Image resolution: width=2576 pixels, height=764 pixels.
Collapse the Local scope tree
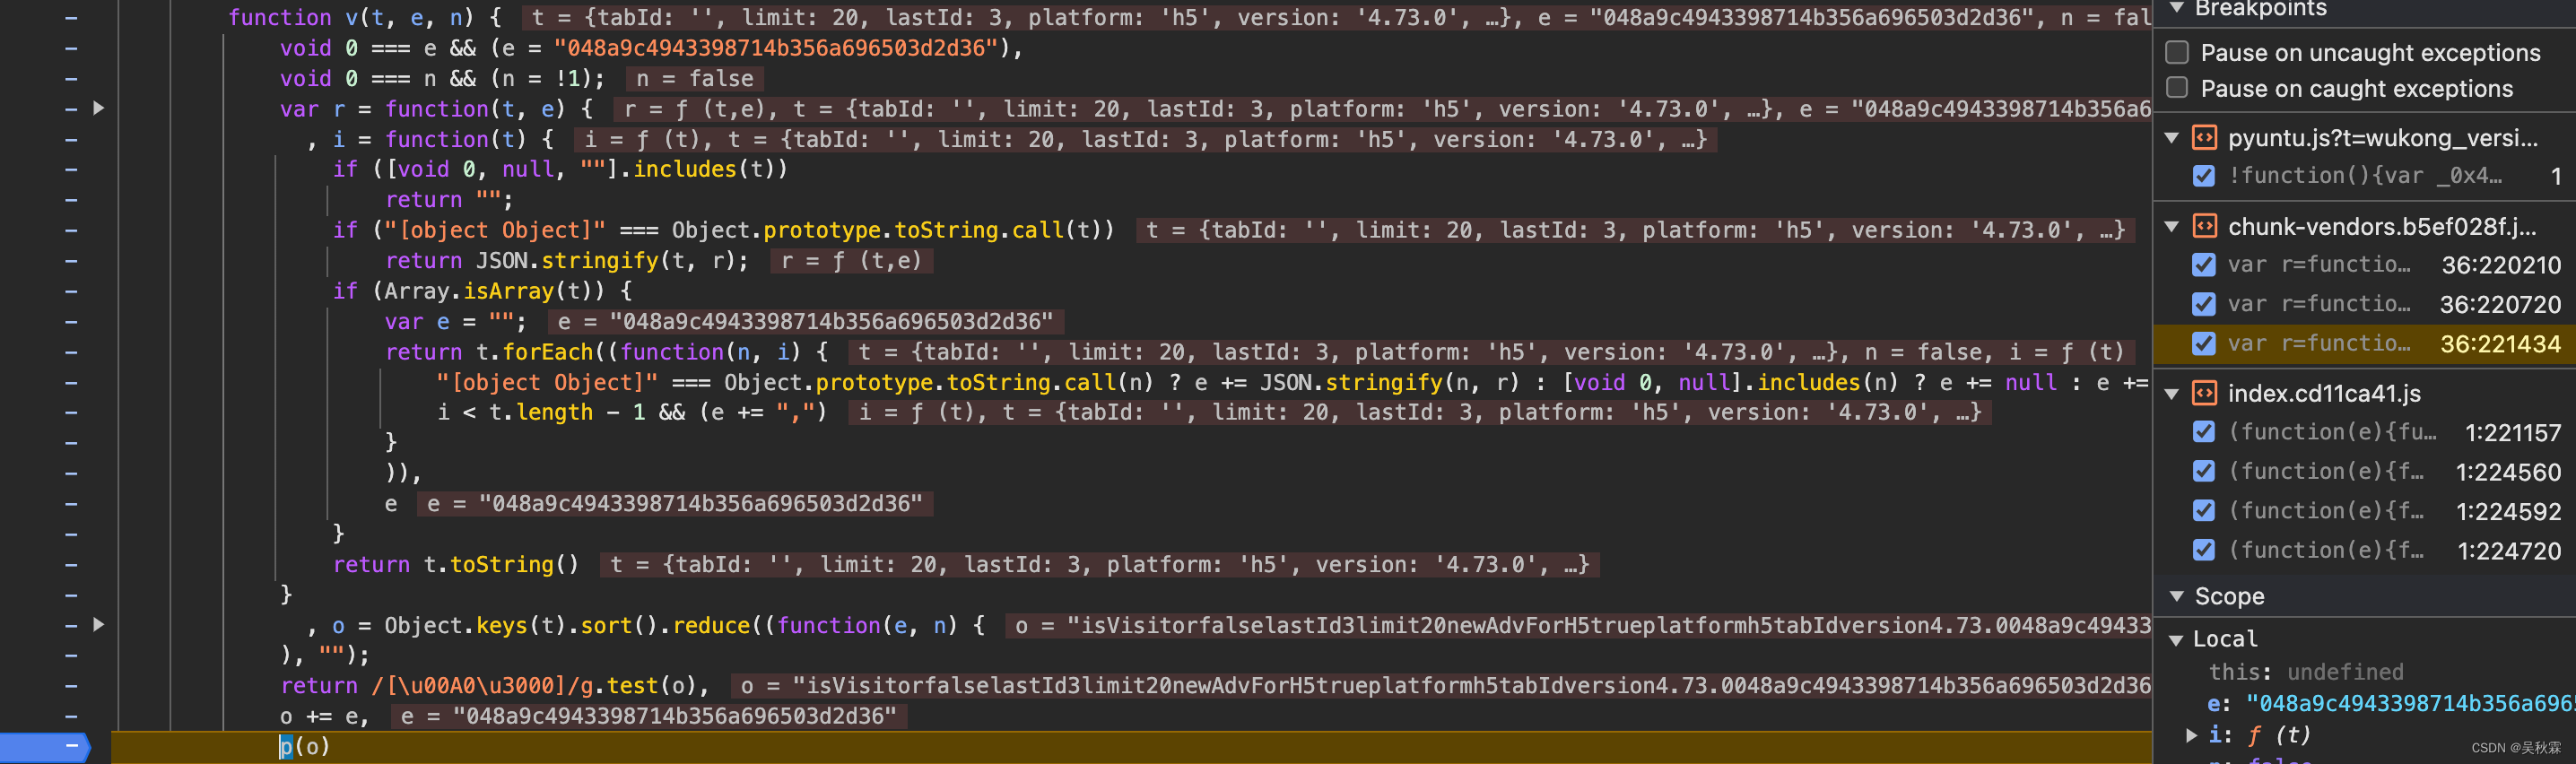(x=2176, y=640)
